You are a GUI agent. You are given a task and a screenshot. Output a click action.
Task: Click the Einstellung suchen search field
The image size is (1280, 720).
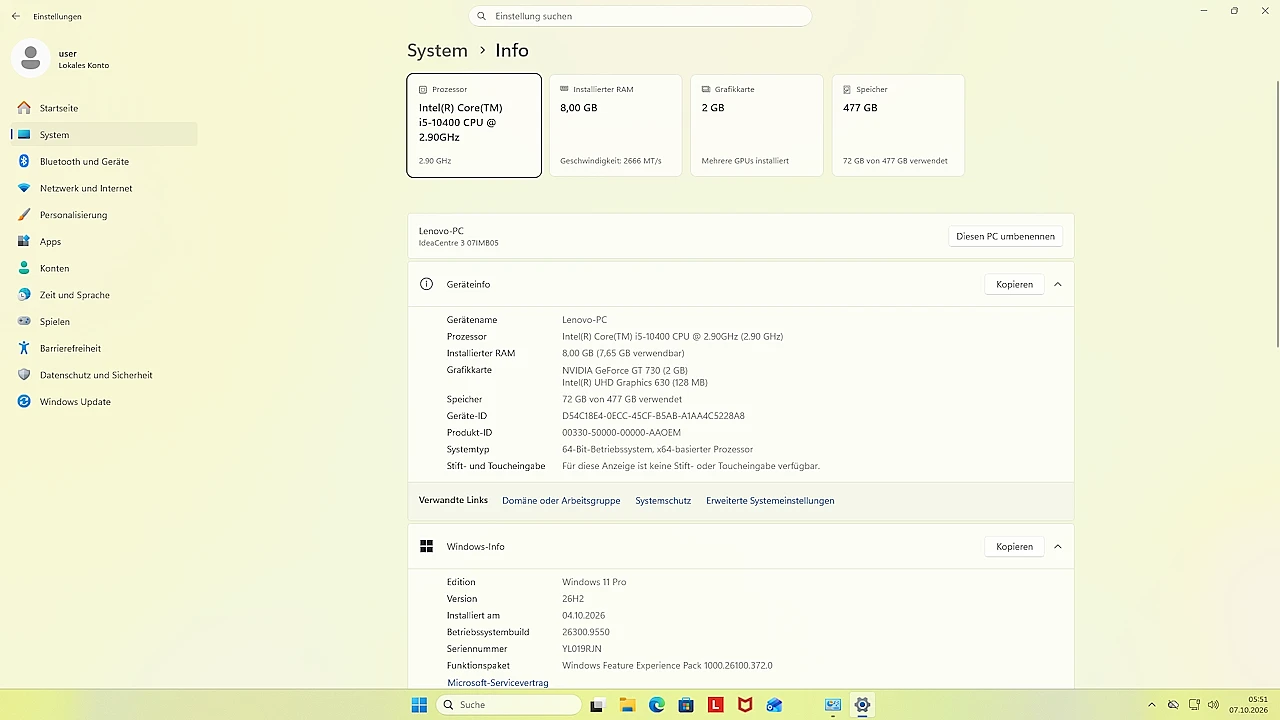click(x=640, y=16)
